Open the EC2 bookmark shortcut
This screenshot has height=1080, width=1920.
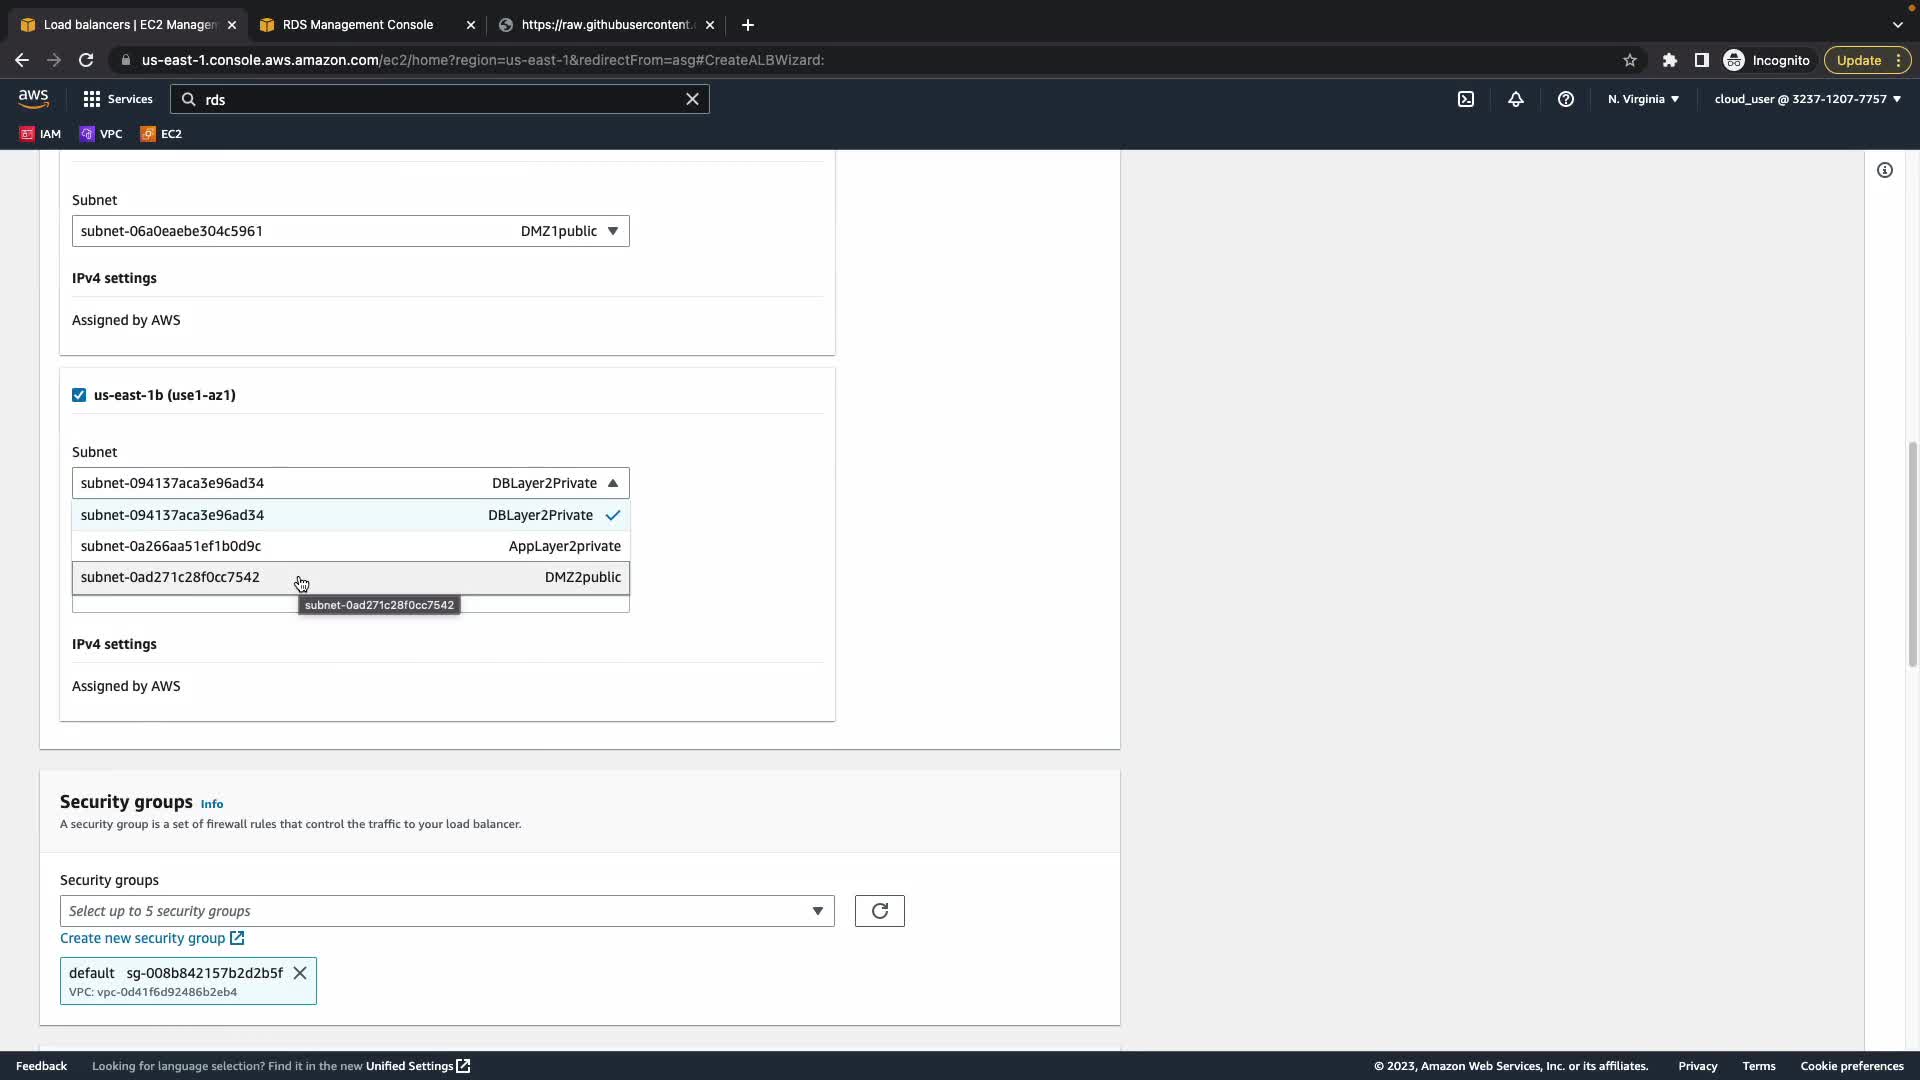[161, 133]
